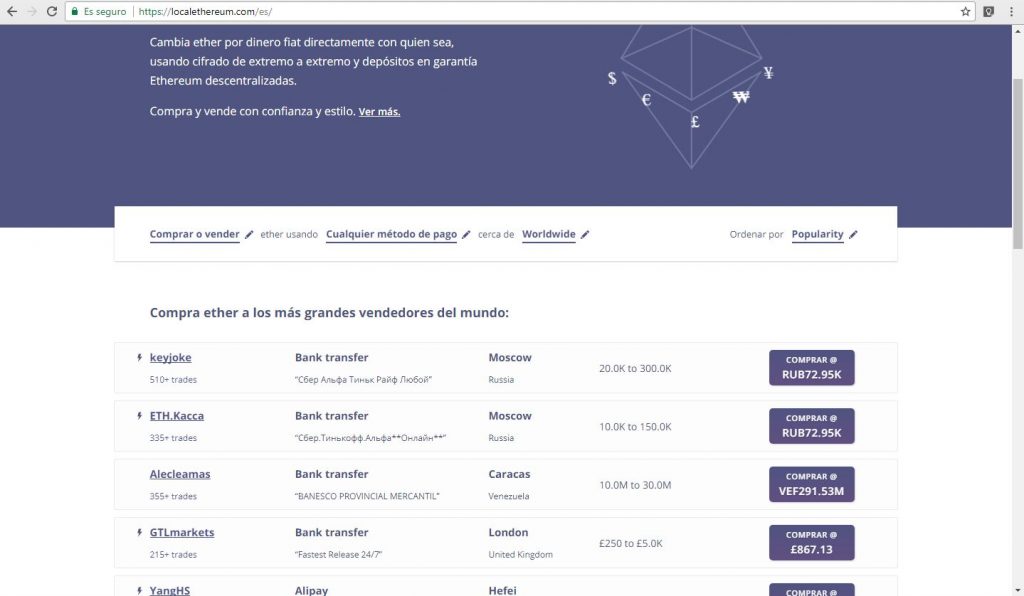Screen dimensions: 1024x596
Task: Click the pencil icon next to Comprar o vender
Action: [x=249, y=234]
